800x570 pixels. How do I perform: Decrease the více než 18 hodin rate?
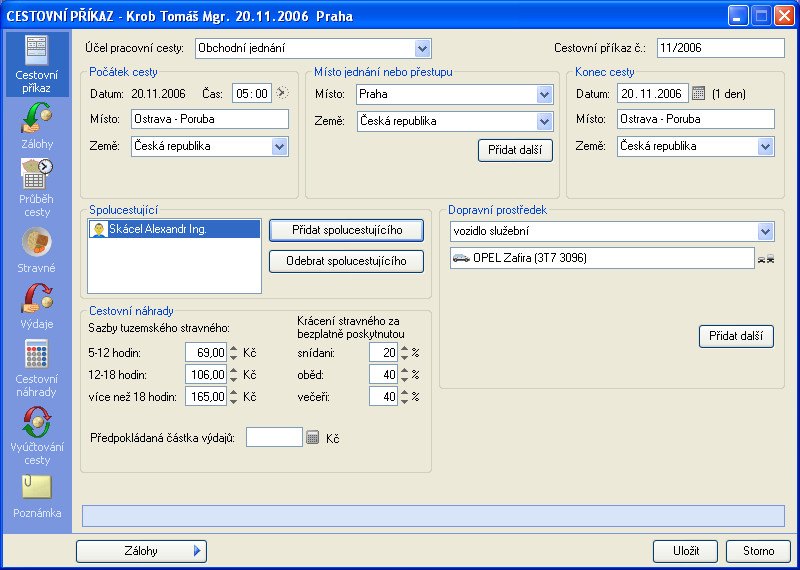[x=234, y=402]
